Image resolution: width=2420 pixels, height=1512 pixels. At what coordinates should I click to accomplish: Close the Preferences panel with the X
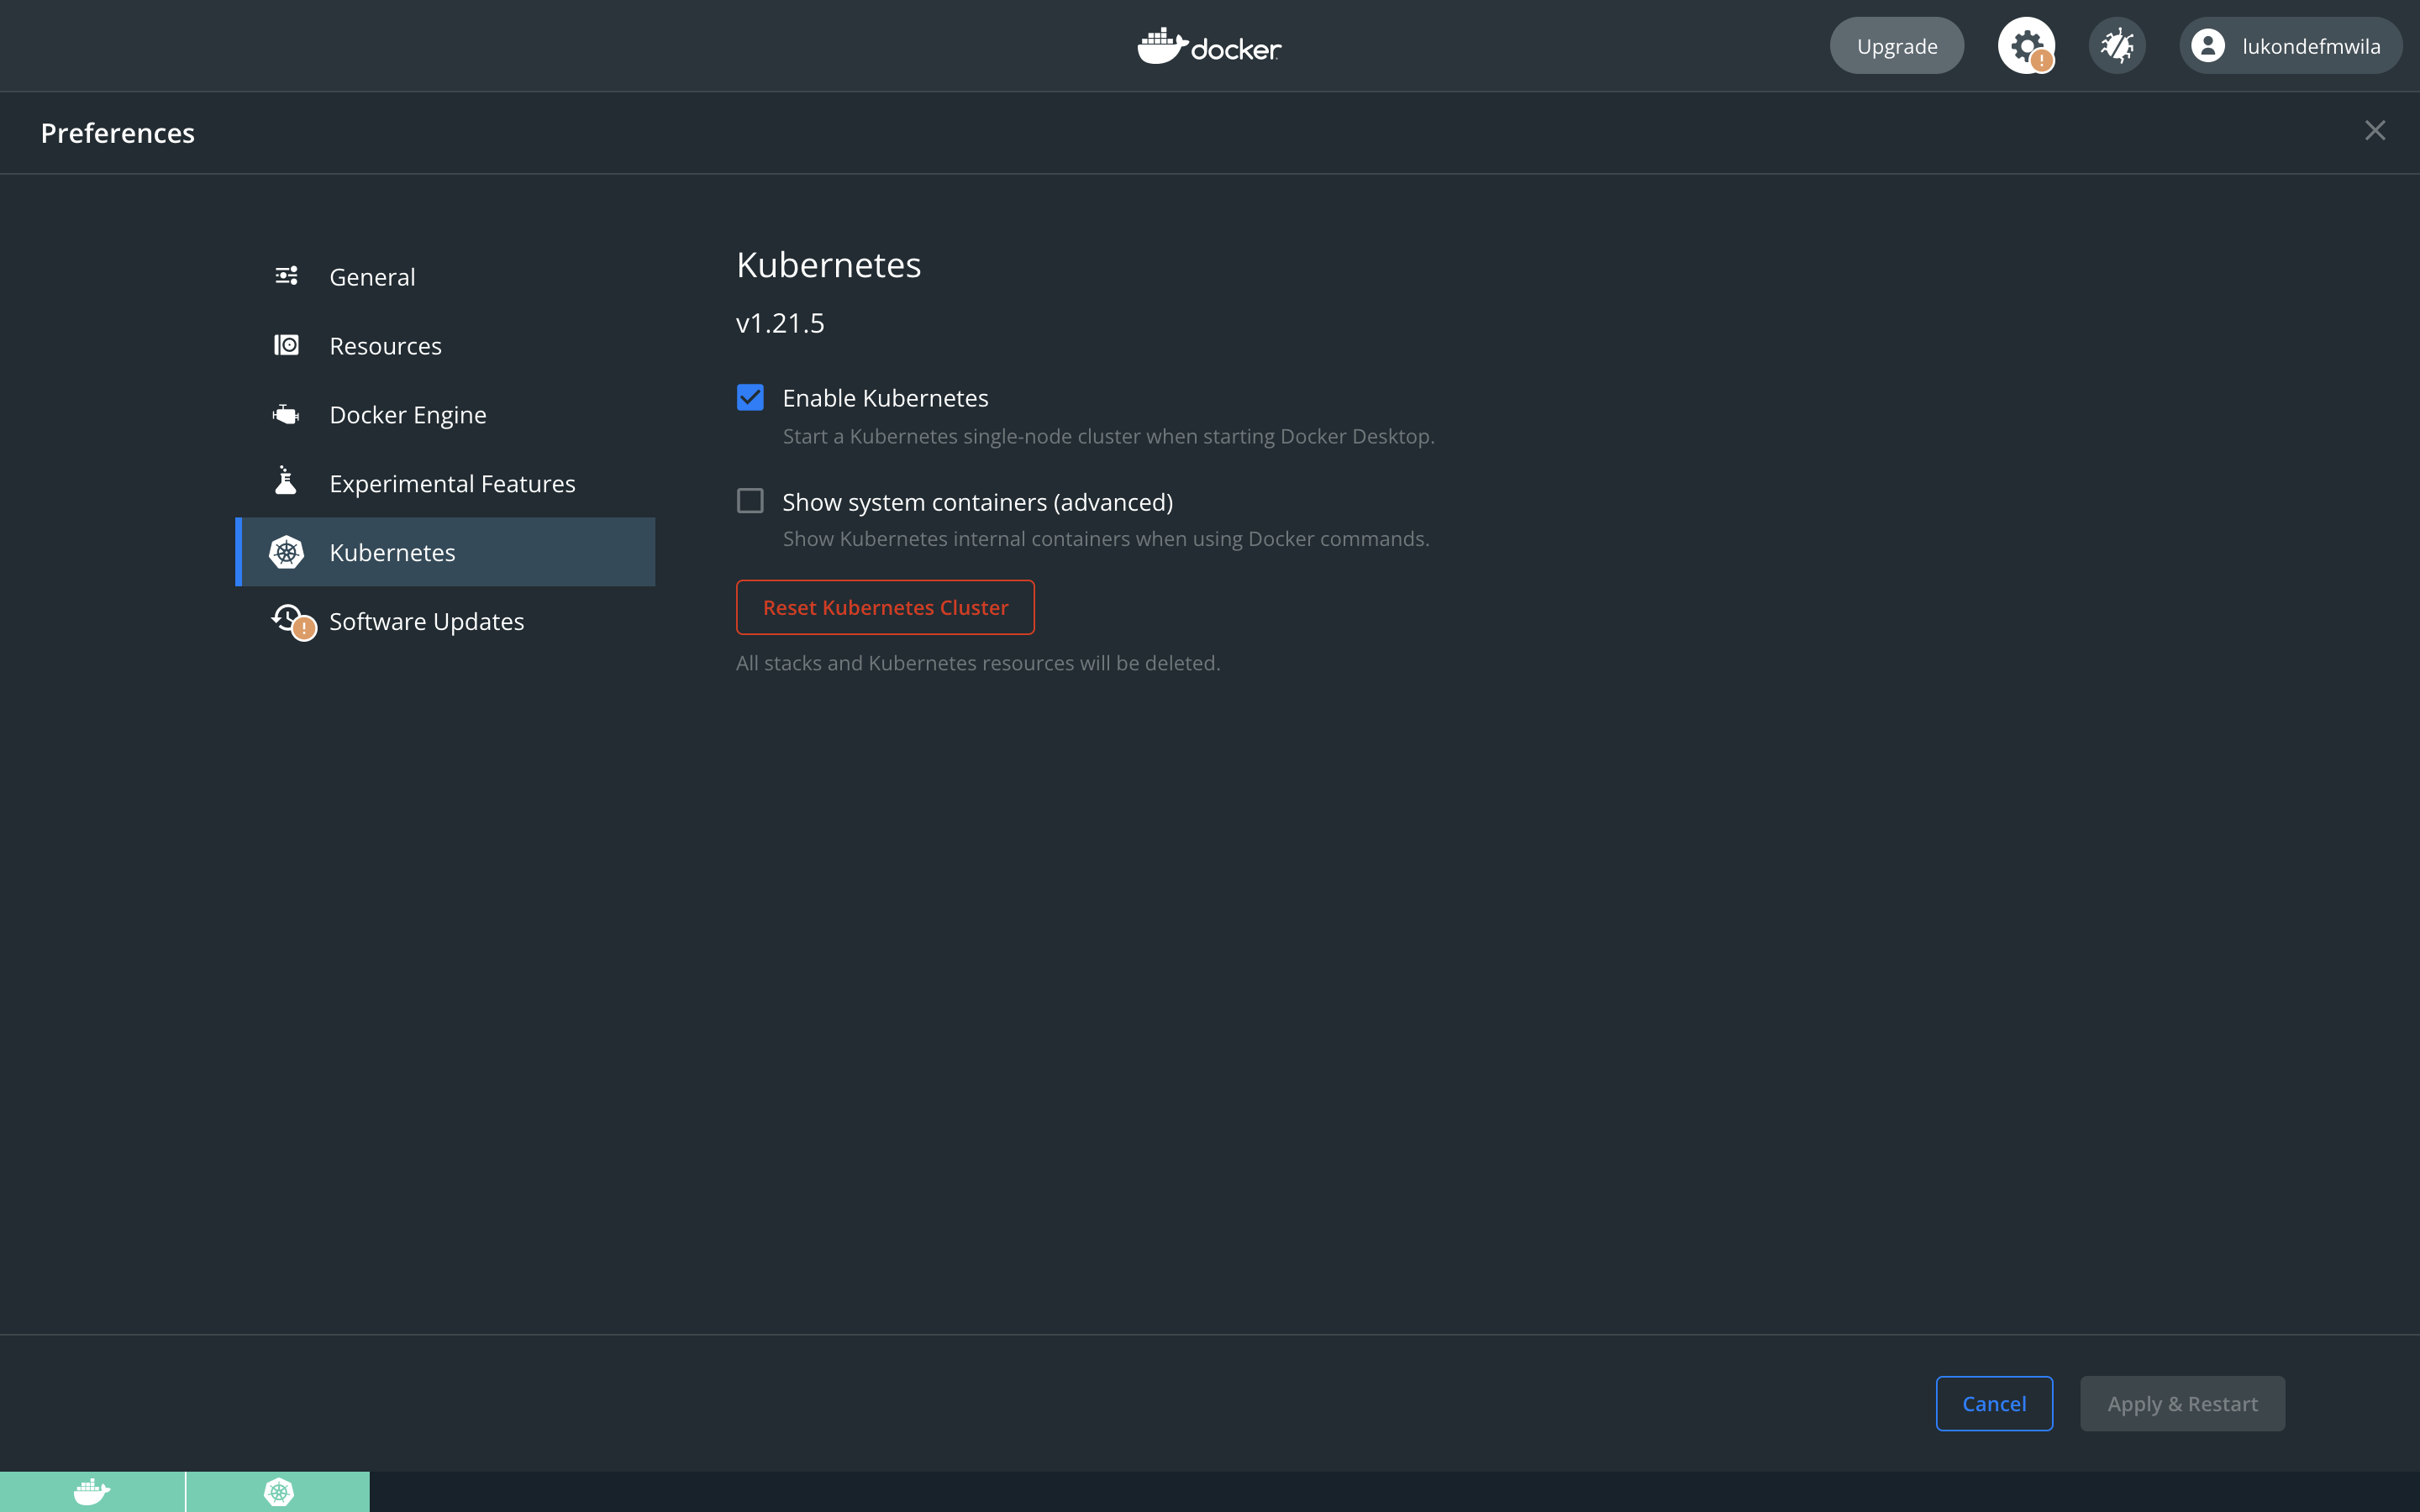[2375, 131]
